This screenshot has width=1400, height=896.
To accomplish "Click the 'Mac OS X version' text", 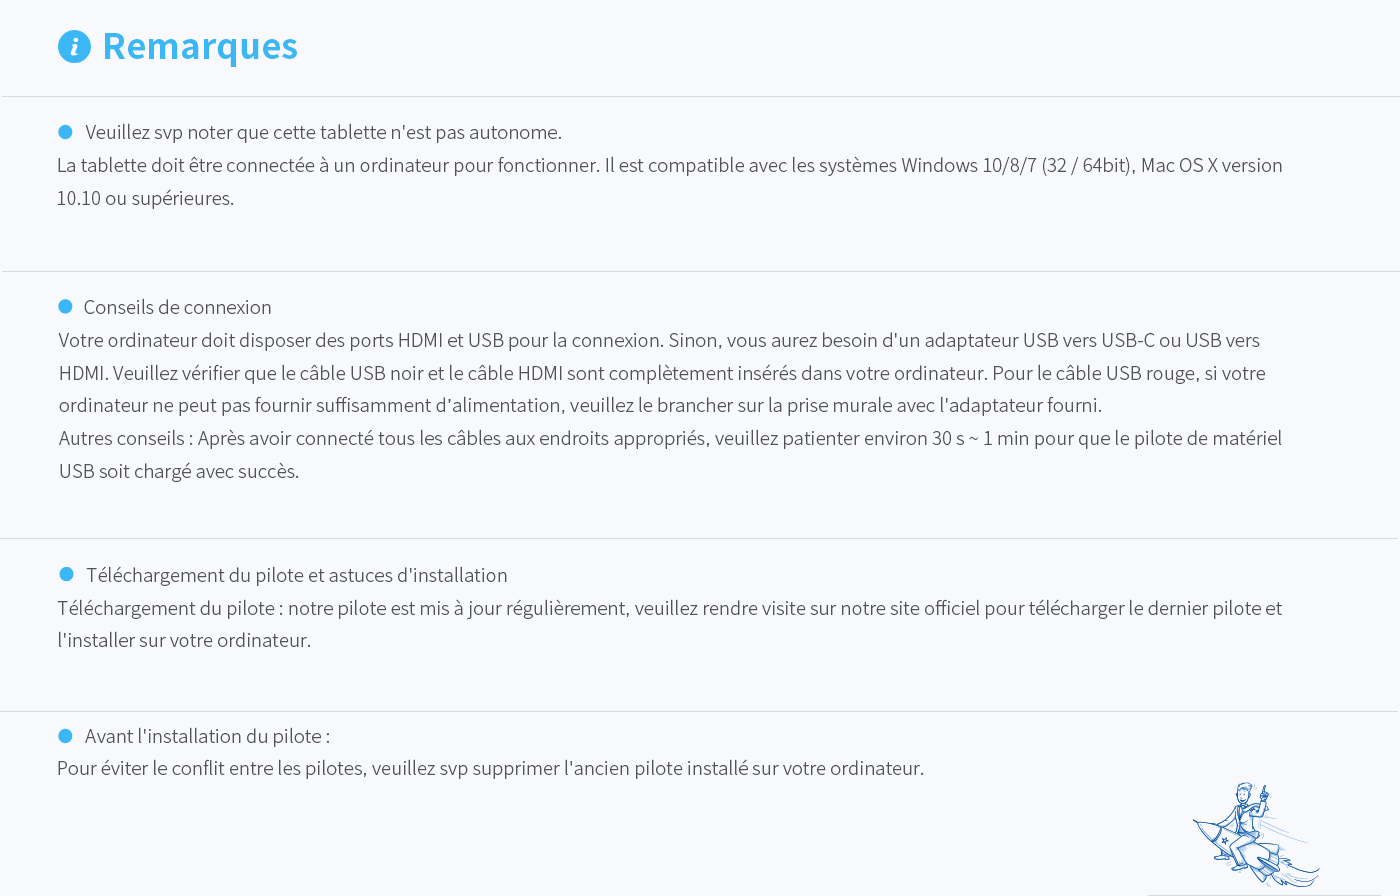I will tap(1211, 165).
